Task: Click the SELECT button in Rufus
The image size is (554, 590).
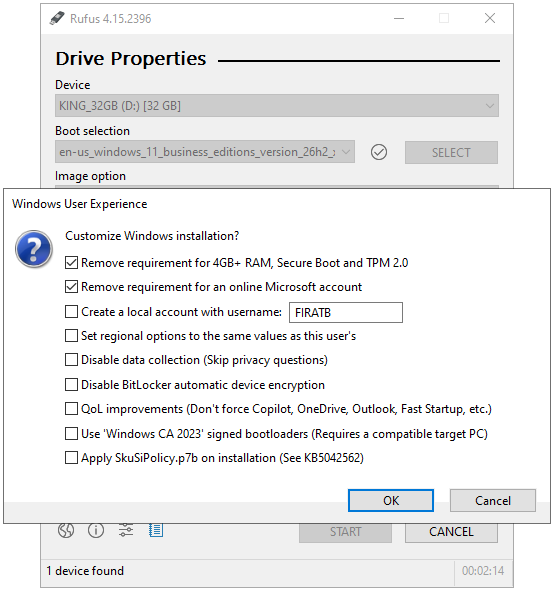Action: coord(451,152)
